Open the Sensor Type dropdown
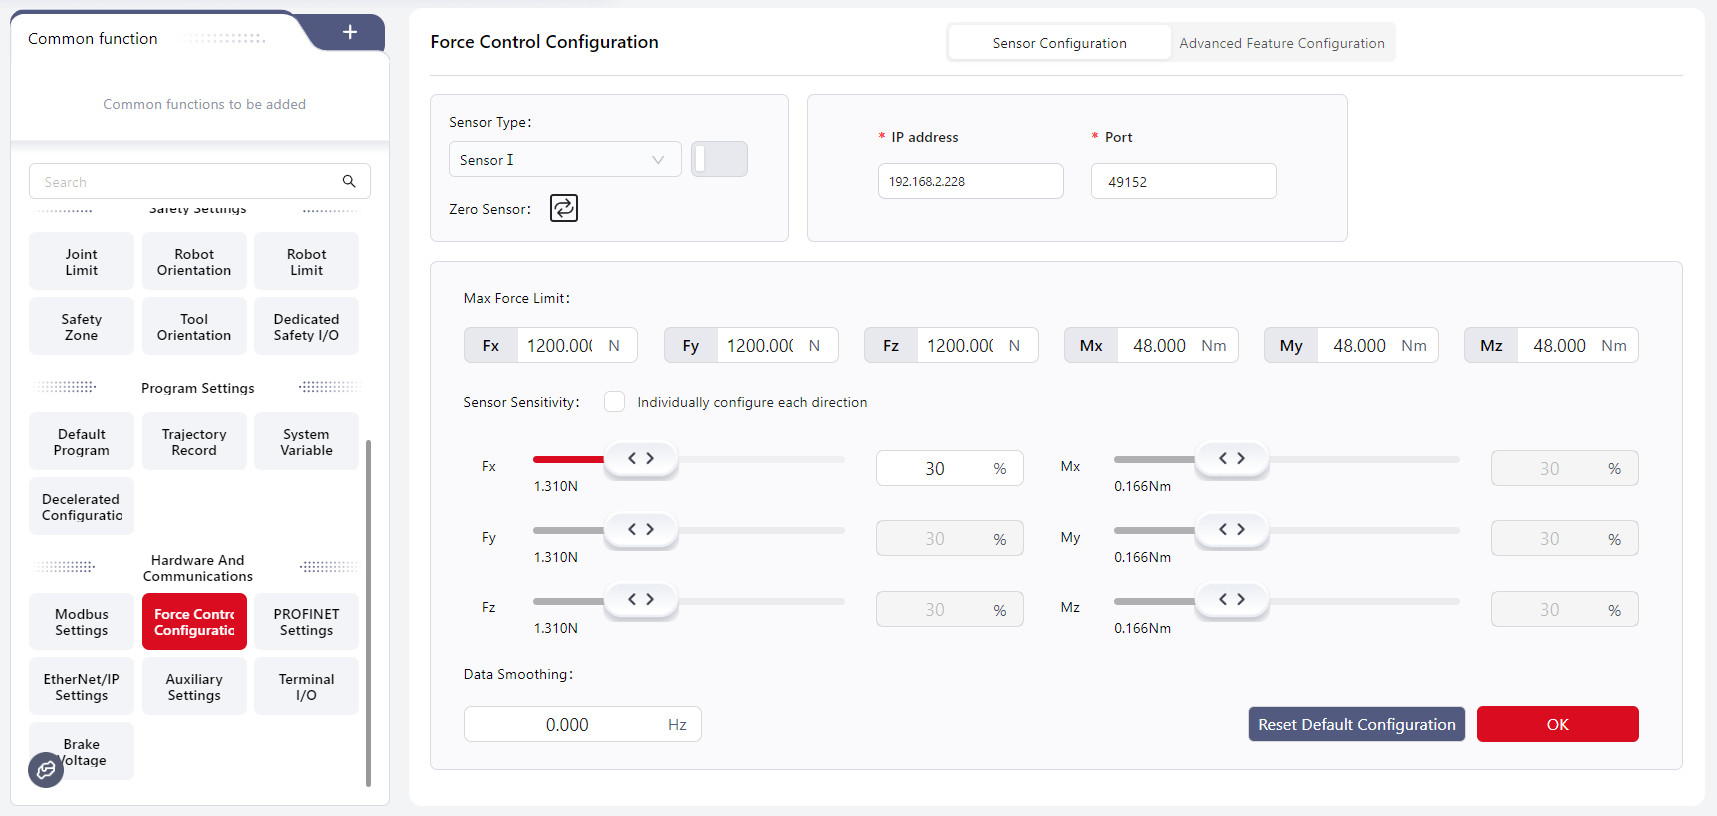This screenshot has height=816, width=1717. click(x=564, y=160)
